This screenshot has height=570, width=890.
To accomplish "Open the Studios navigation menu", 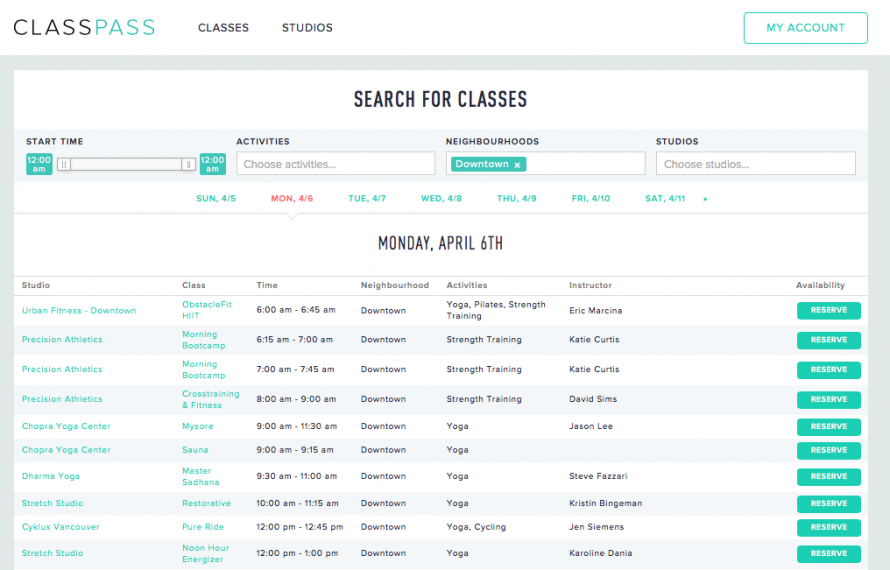I will click(x=307, y=27).
